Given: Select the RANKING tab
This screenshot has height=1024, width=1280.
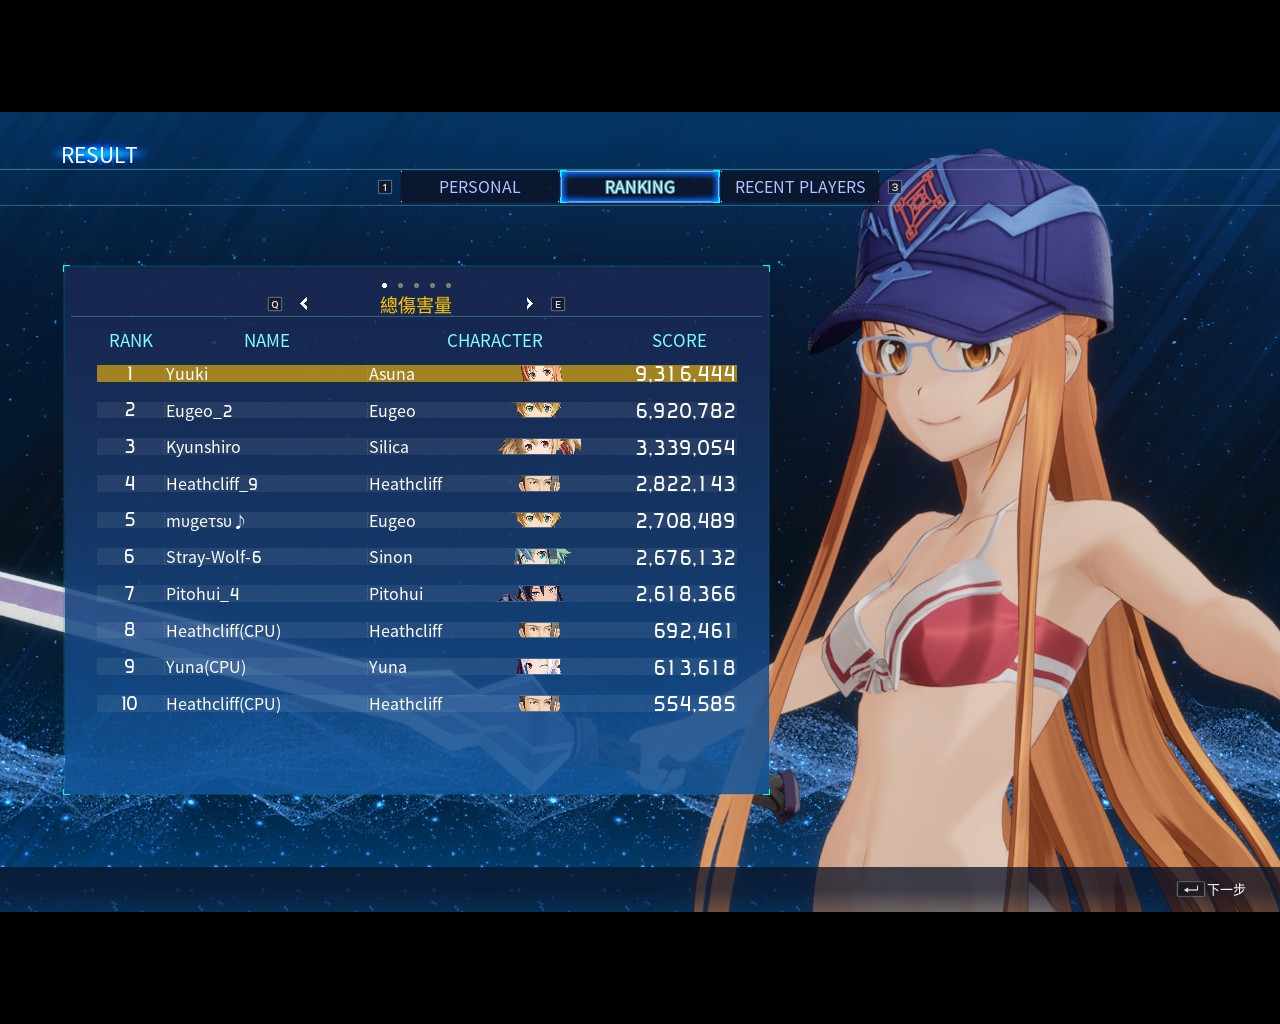Looking at the screenshot, I should (640, 187).
